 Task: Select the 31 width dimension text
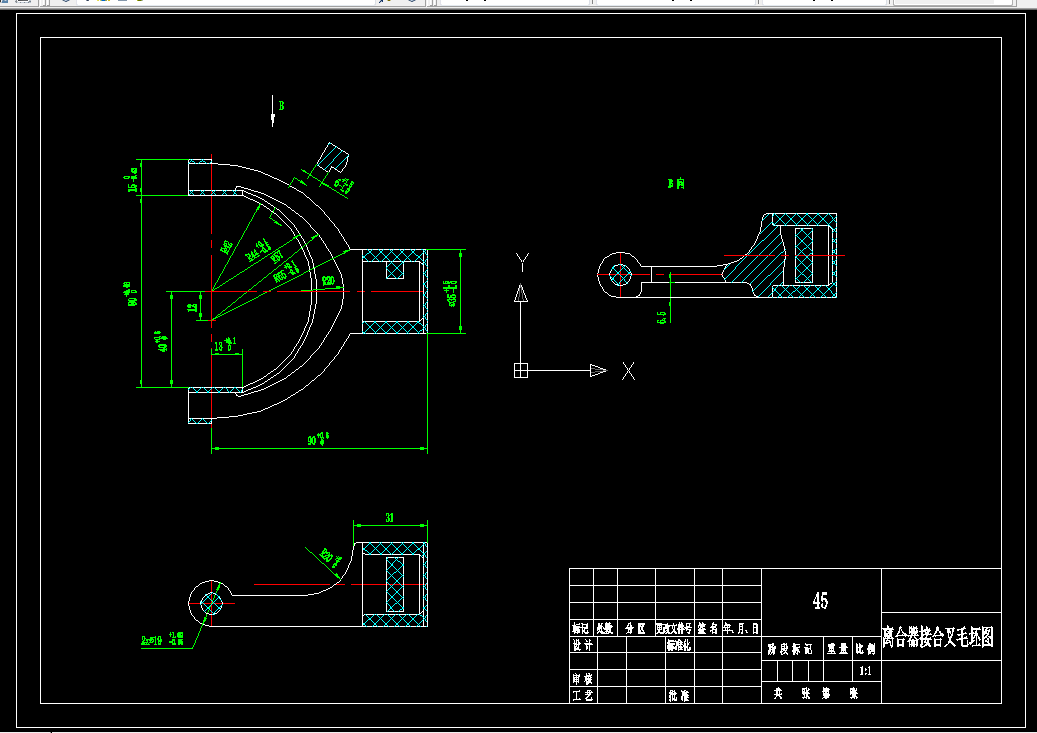point(390,517)
